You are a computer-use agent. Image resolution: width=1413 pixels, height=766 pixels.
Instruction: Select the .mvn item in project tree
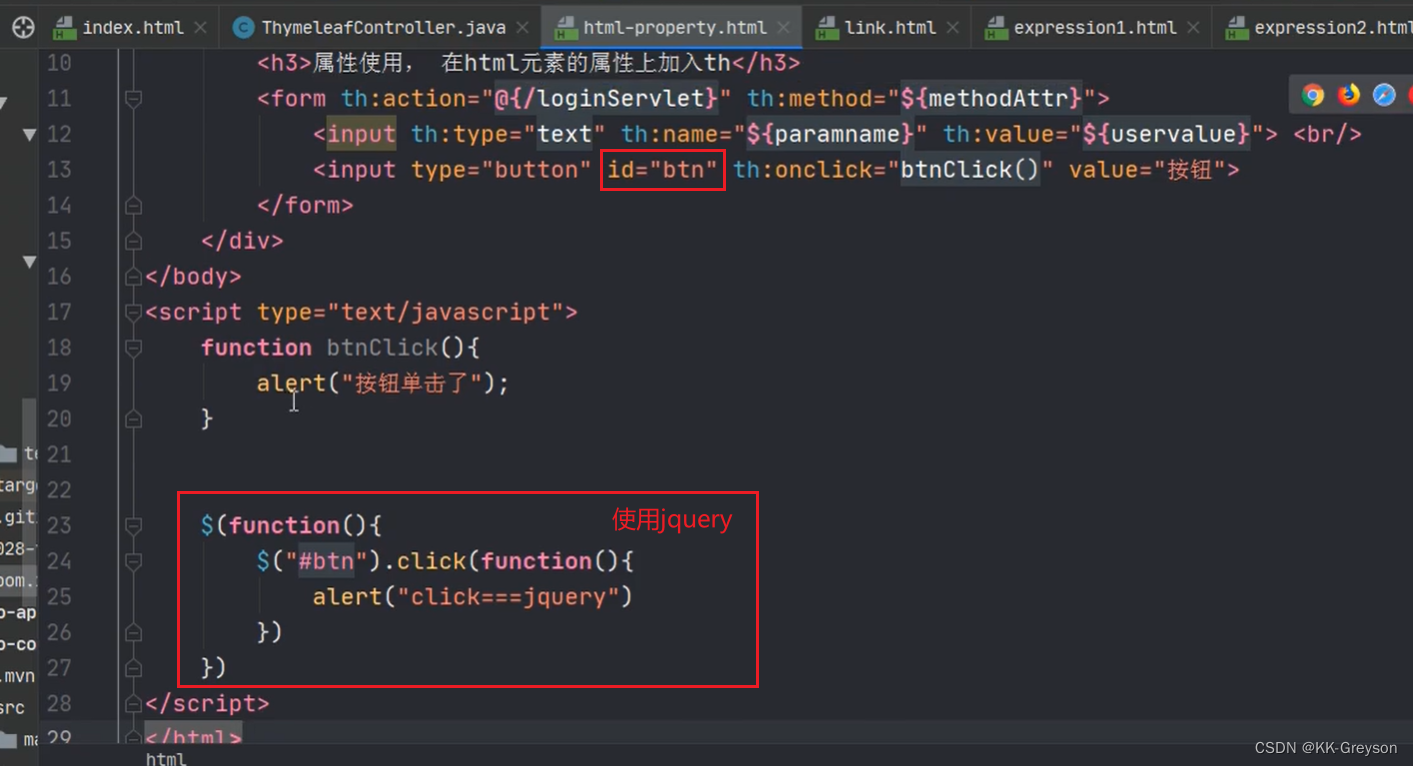[x=18, y=676]
